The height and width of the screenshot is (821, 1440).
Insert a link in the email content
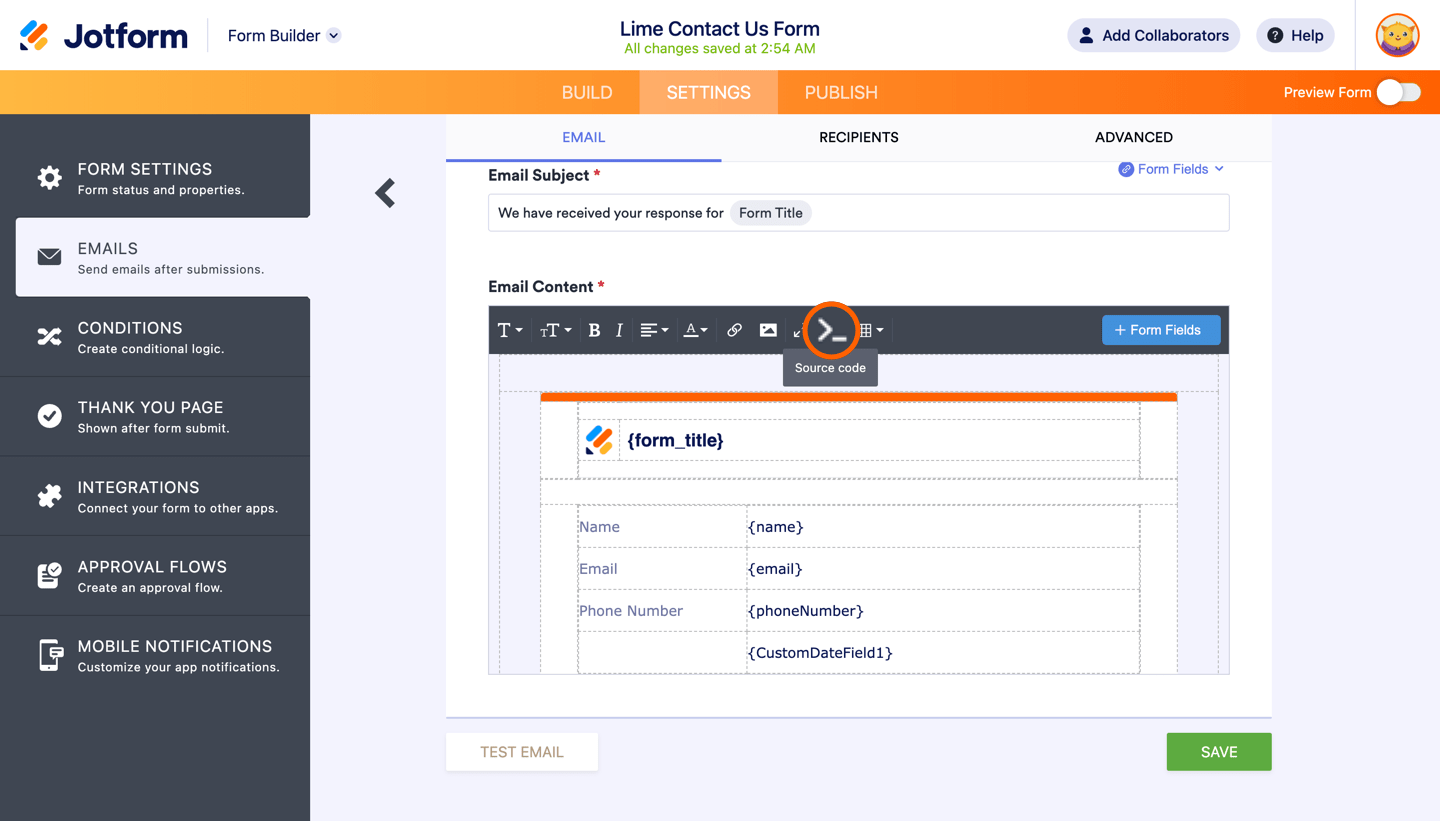coord(734,330)
